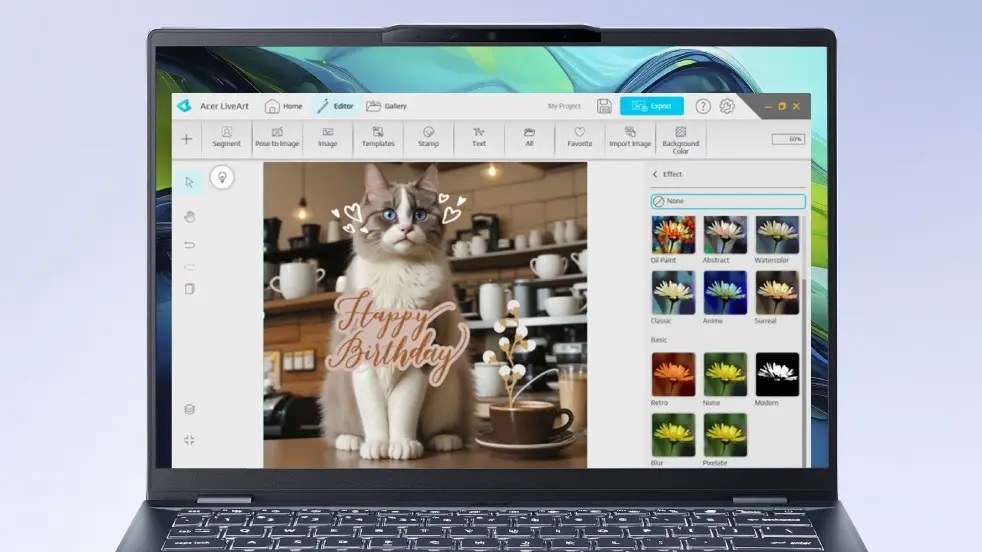Viewport: 982px width, 552px height.
Task: Open the Background Color picker
Action: [680, 139]
